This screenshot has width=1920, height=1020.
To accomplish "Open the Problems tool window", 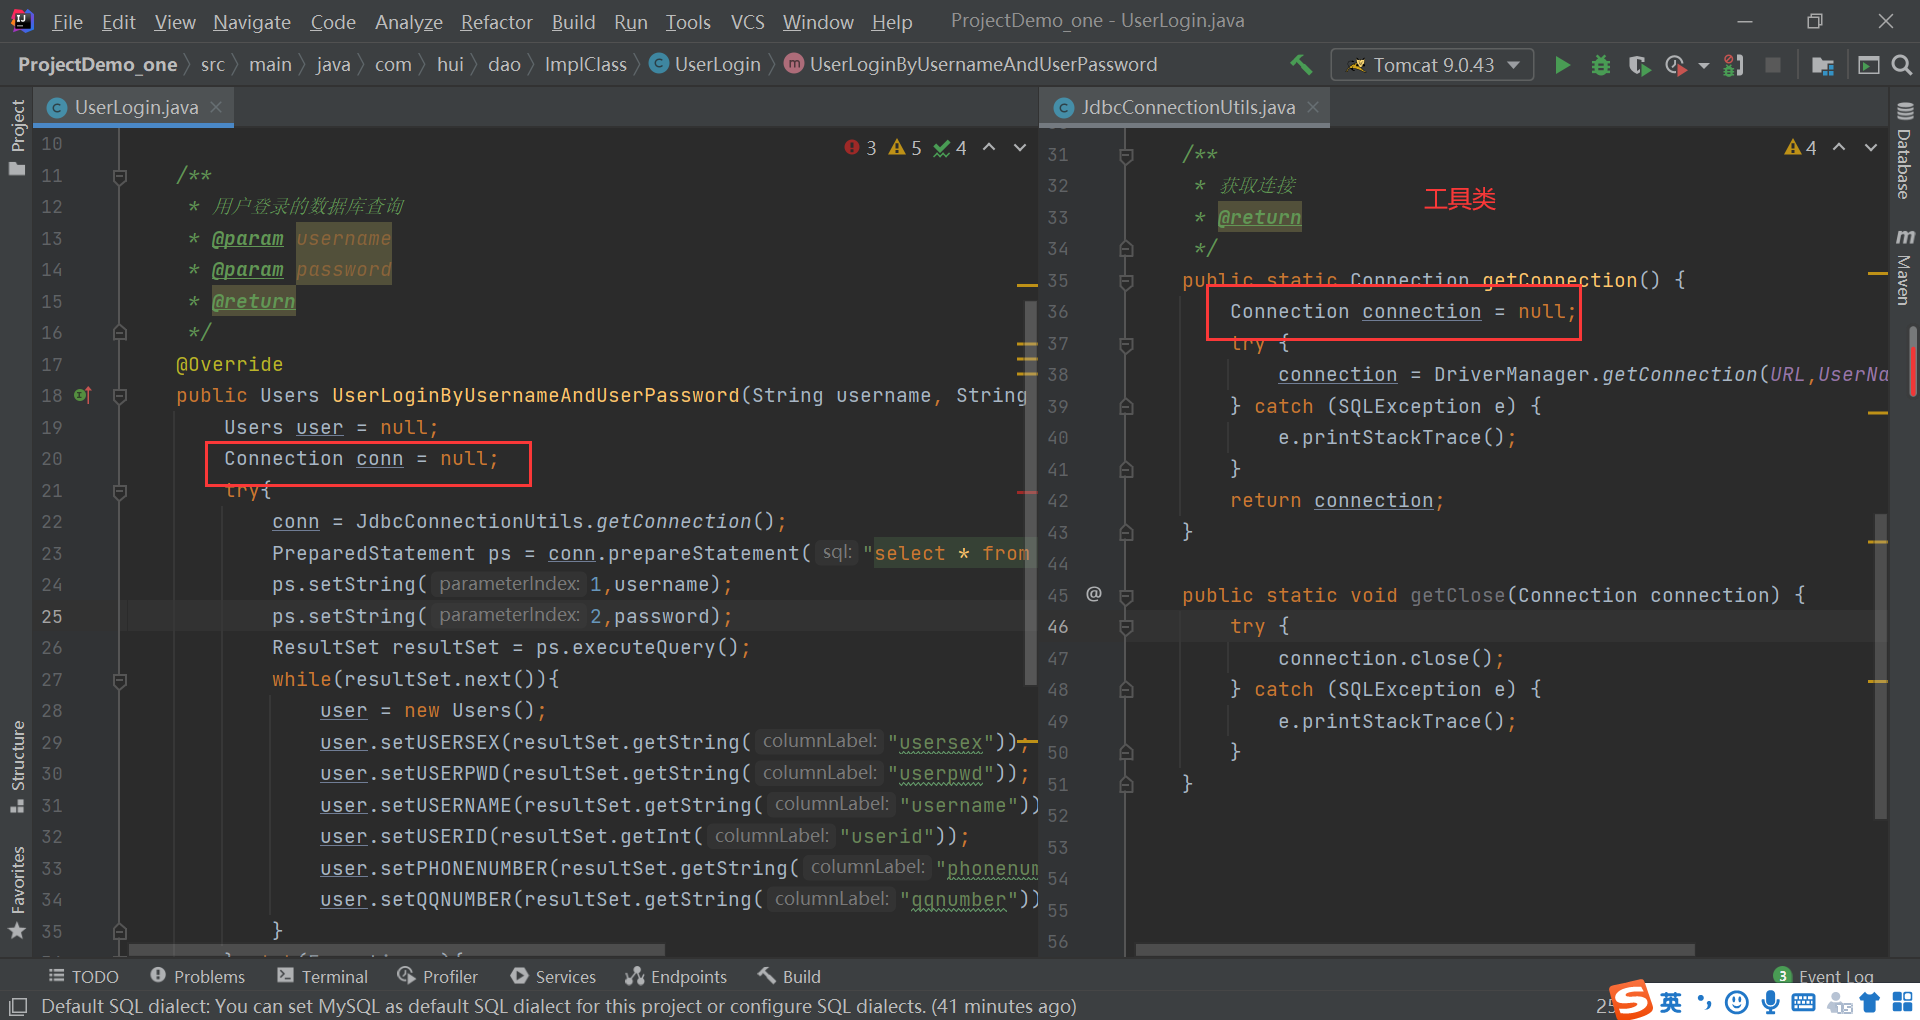I will tap(198, 977).
